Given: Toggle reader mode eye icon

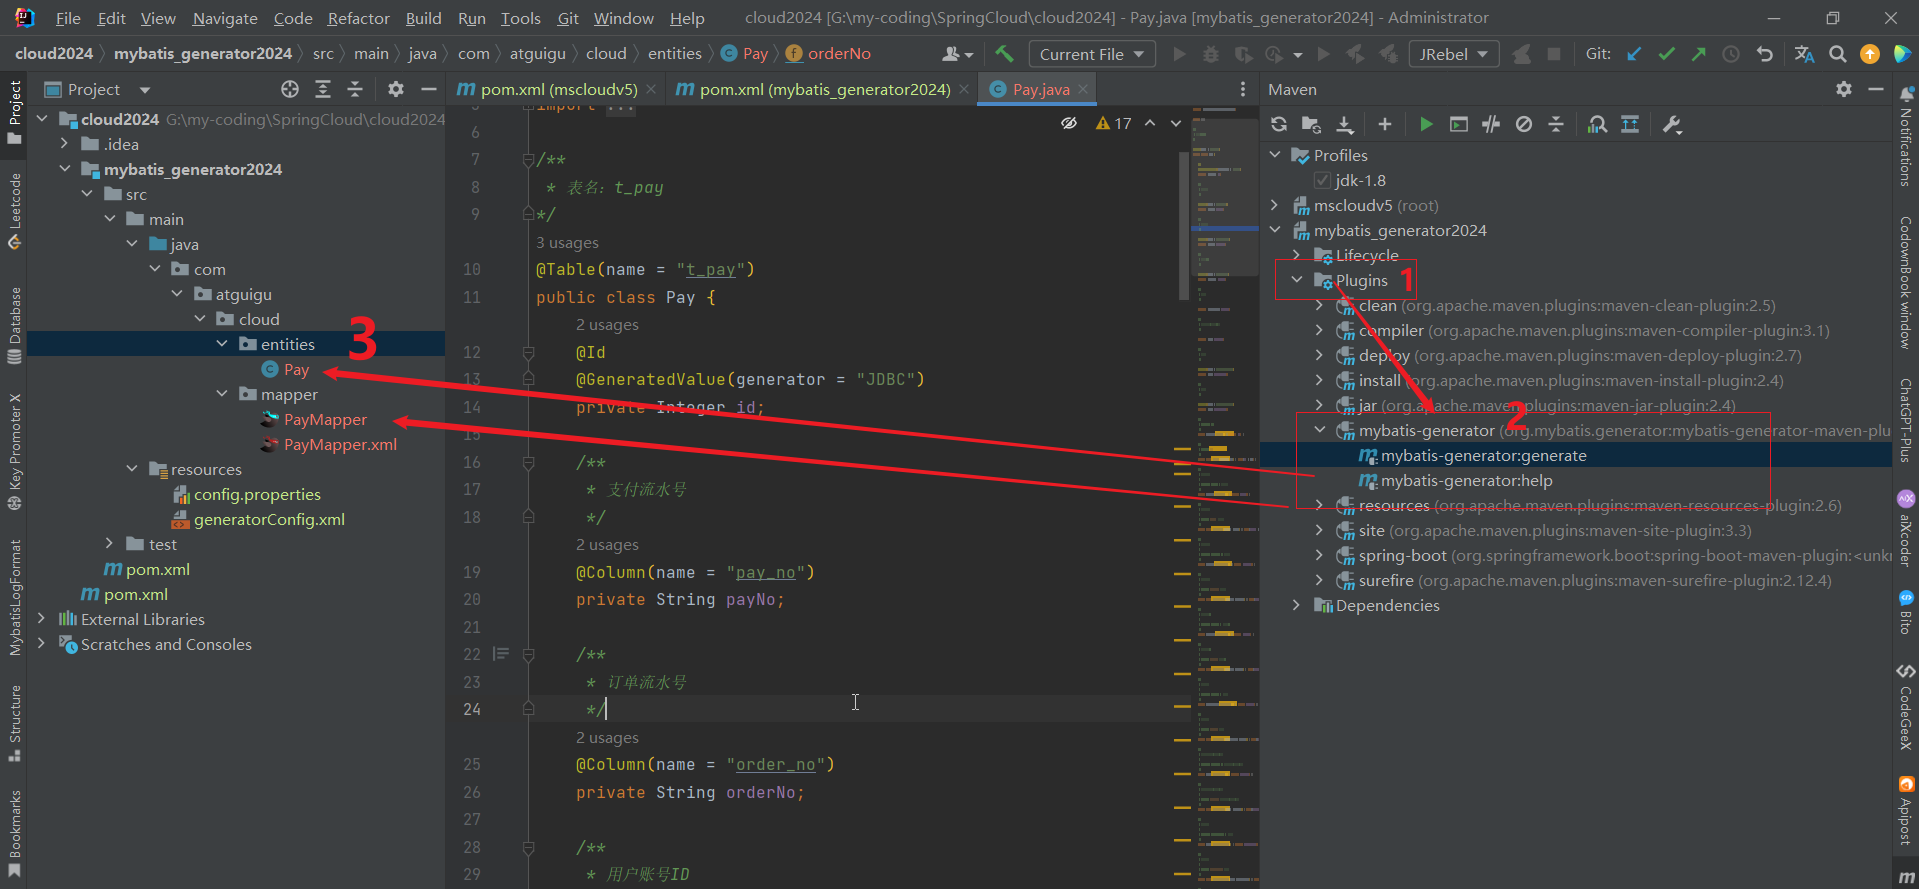Looking at the screenshot, I should click(x=1069, y=123).
